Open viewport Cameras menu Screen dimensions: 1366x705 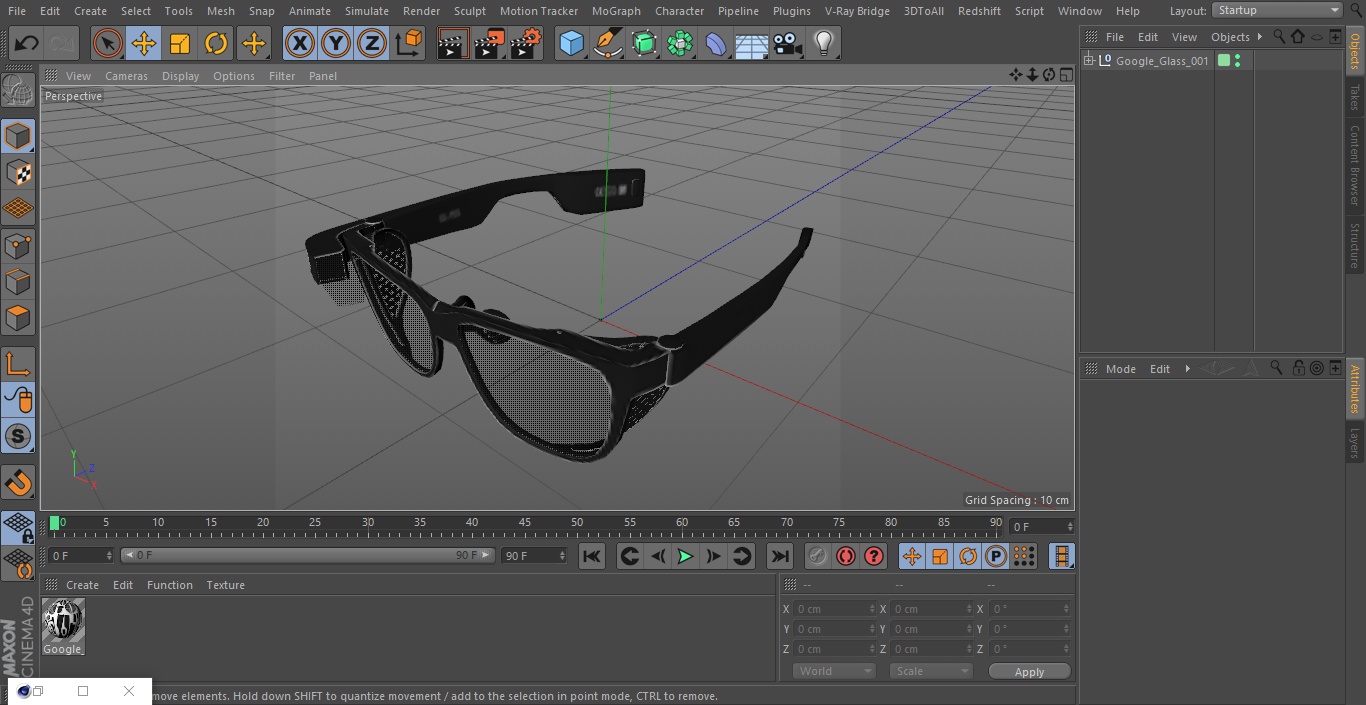click(x=126, y=76)
